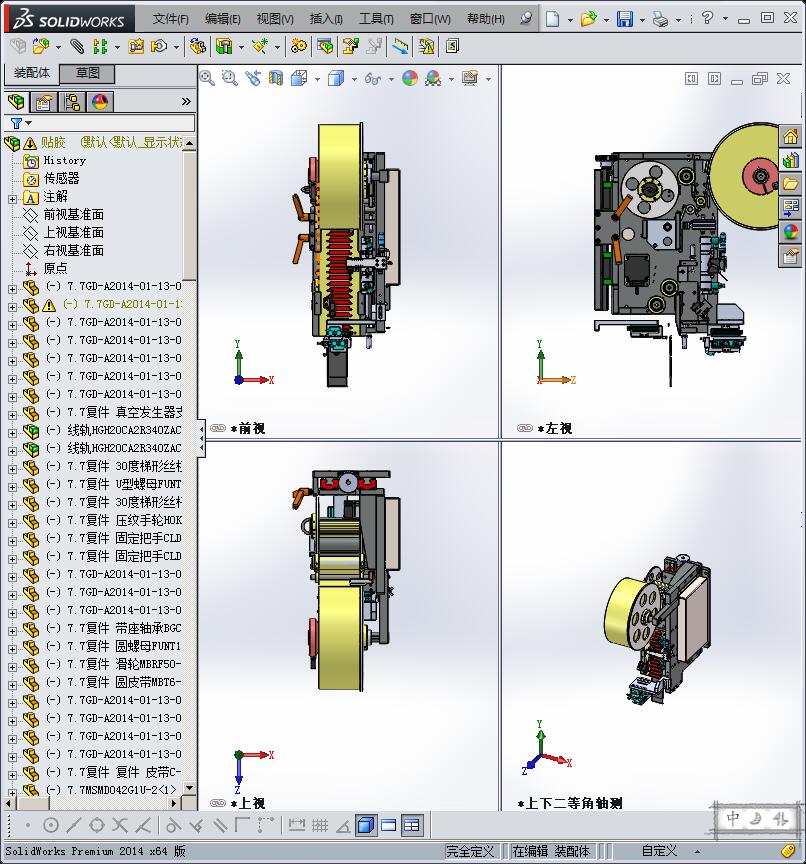Open the PropertyManager tab
Viewport: 806px width, 864px height.
44,101
